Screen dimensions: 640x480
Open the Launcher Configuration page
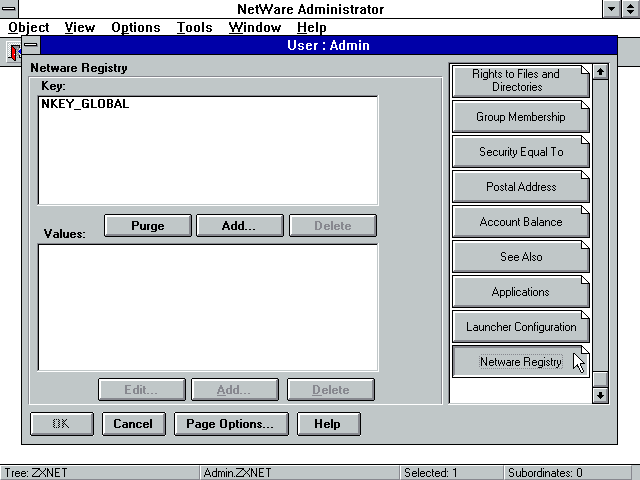(521, 327)
